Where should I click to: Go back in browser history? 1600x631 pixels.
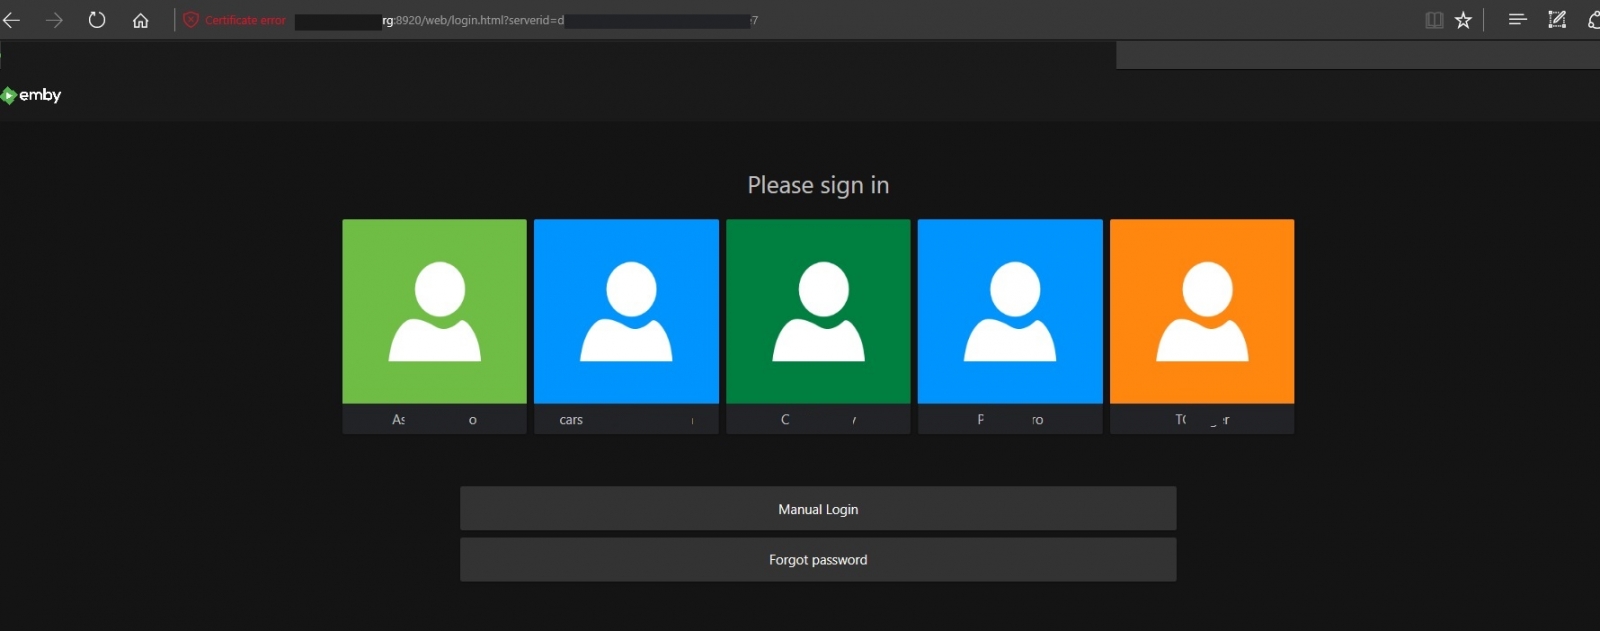pos(12,20)
